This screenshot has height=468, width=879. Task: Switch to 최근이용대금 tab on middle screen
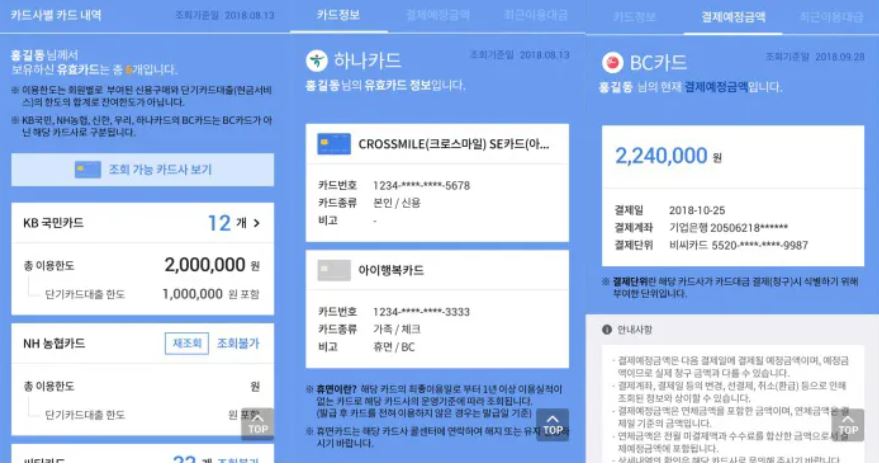[536, 15]
